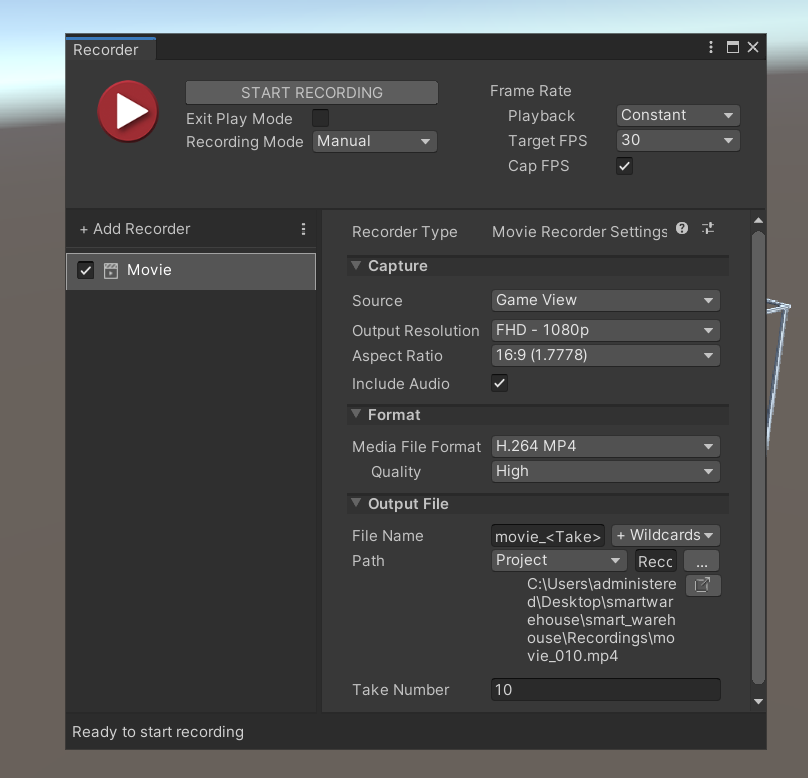Open the Source dropdown showing Game View
The image size is (808, 778).
(605, 300)
